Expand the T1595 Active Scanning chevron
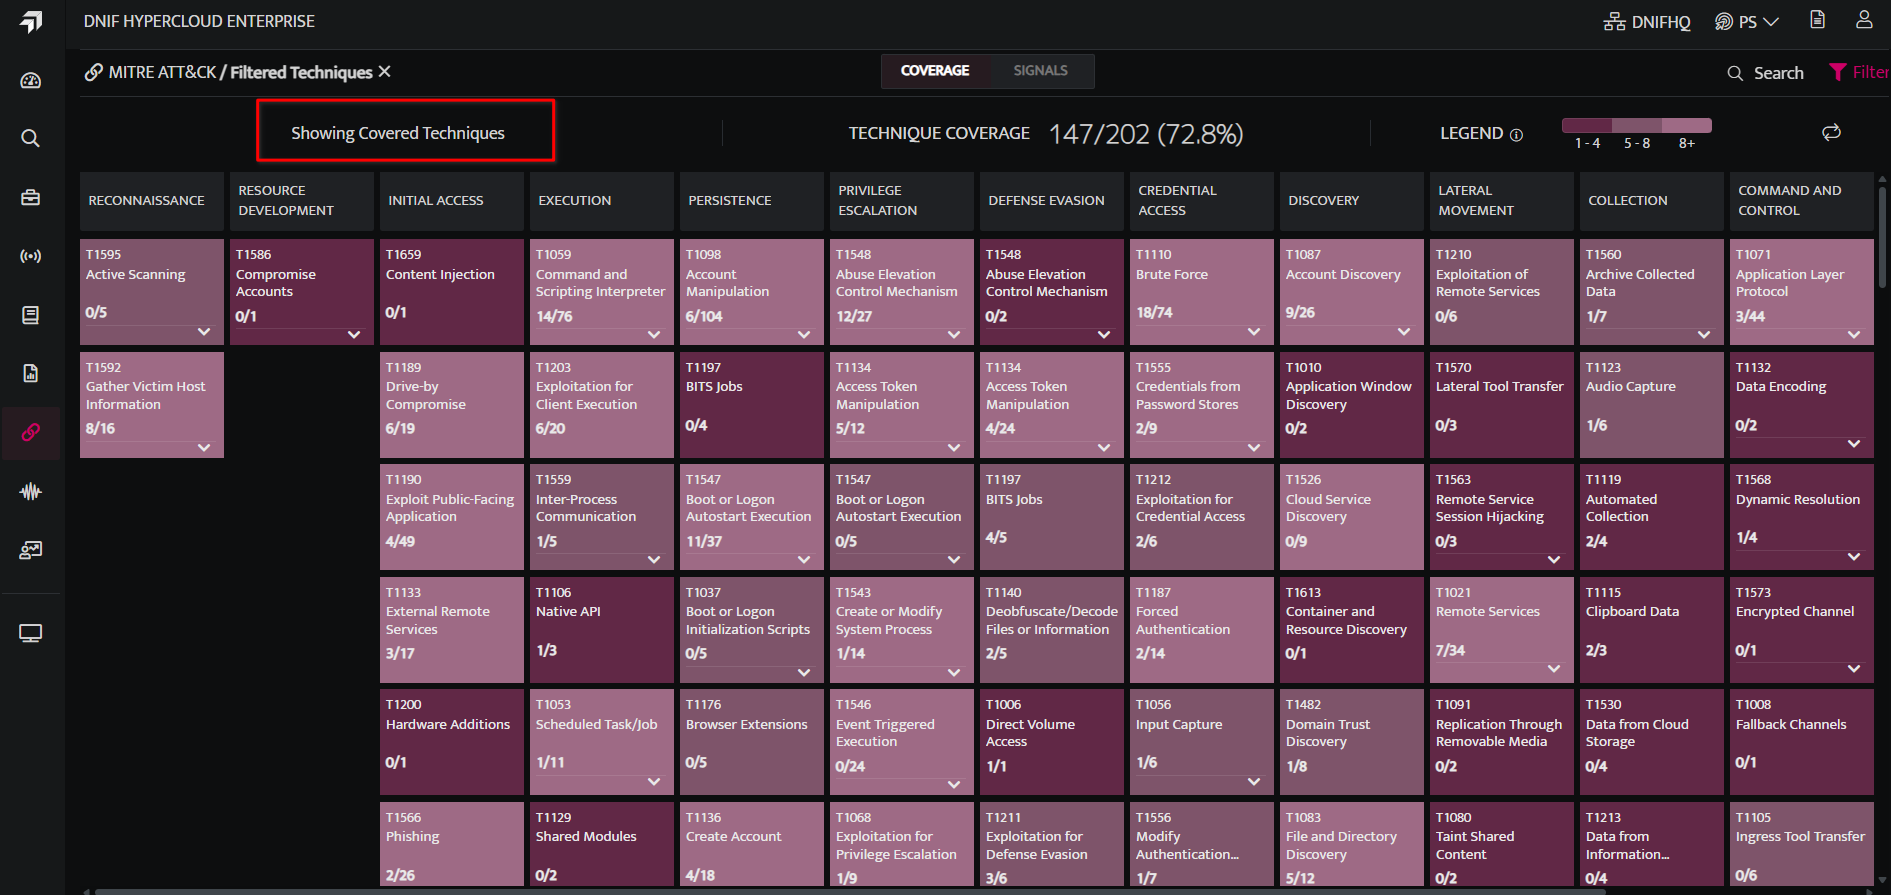 click(x=204, y=332)
